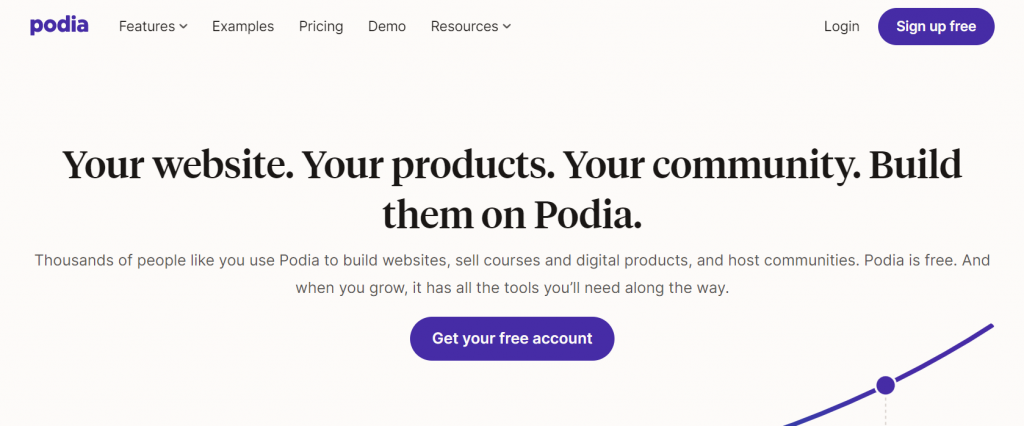Expand the Features chevron arrow
Image resolution: width=1024 pixels, height=426 pixels.
pyautogui.click(x=184, y=27)
